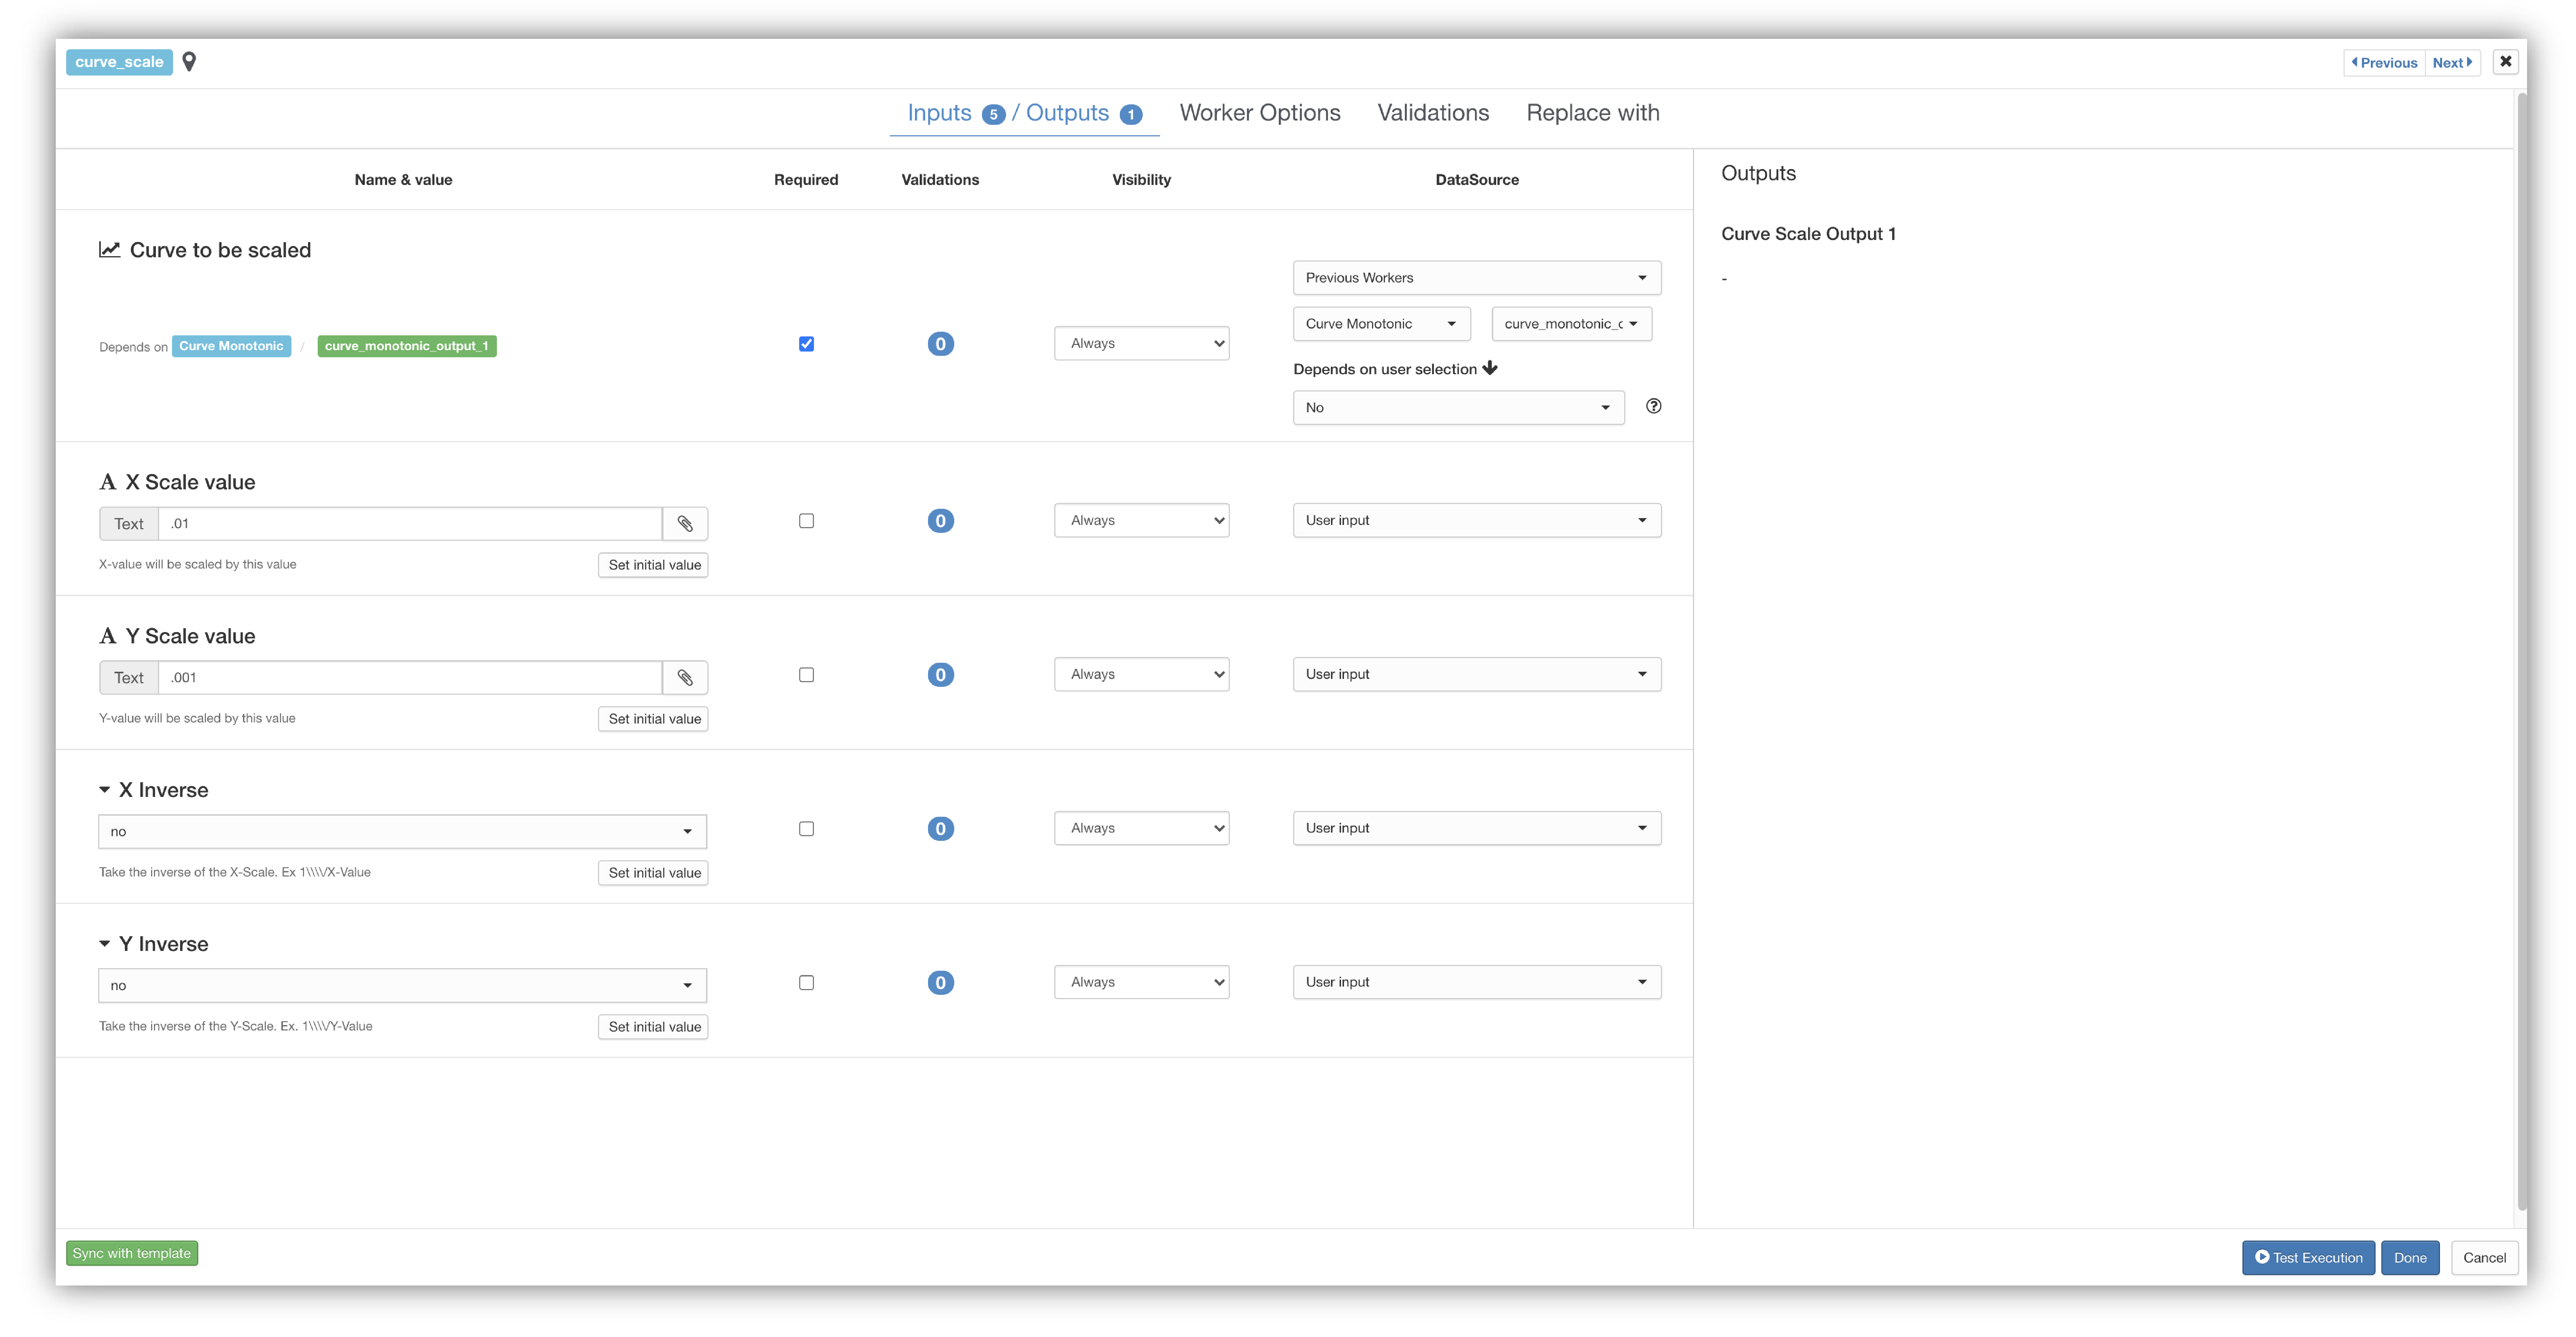The image size is (2576, 1337).
Task: Open the X Inverse 'no' value dropdown
Action: [x=402, y=831]
